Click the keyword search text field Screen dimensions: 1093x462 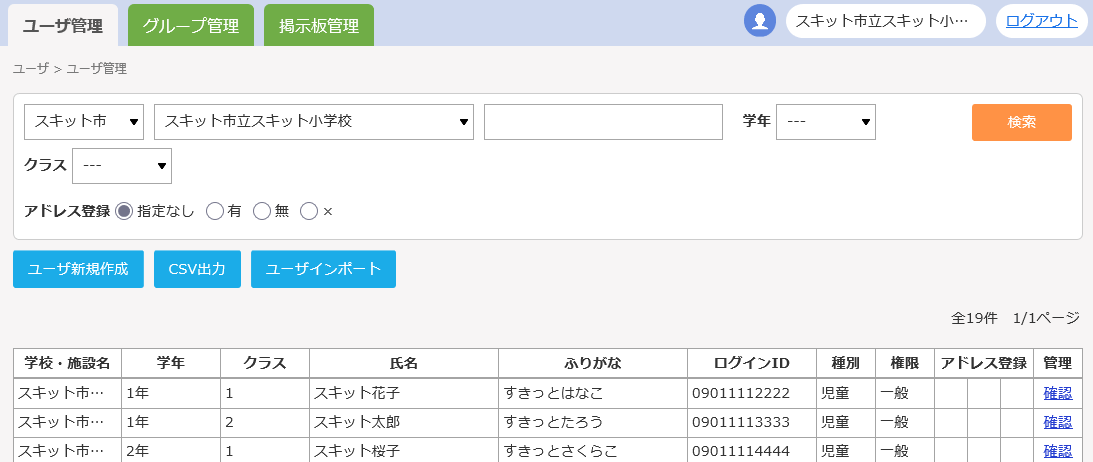[x=603, y=122]
